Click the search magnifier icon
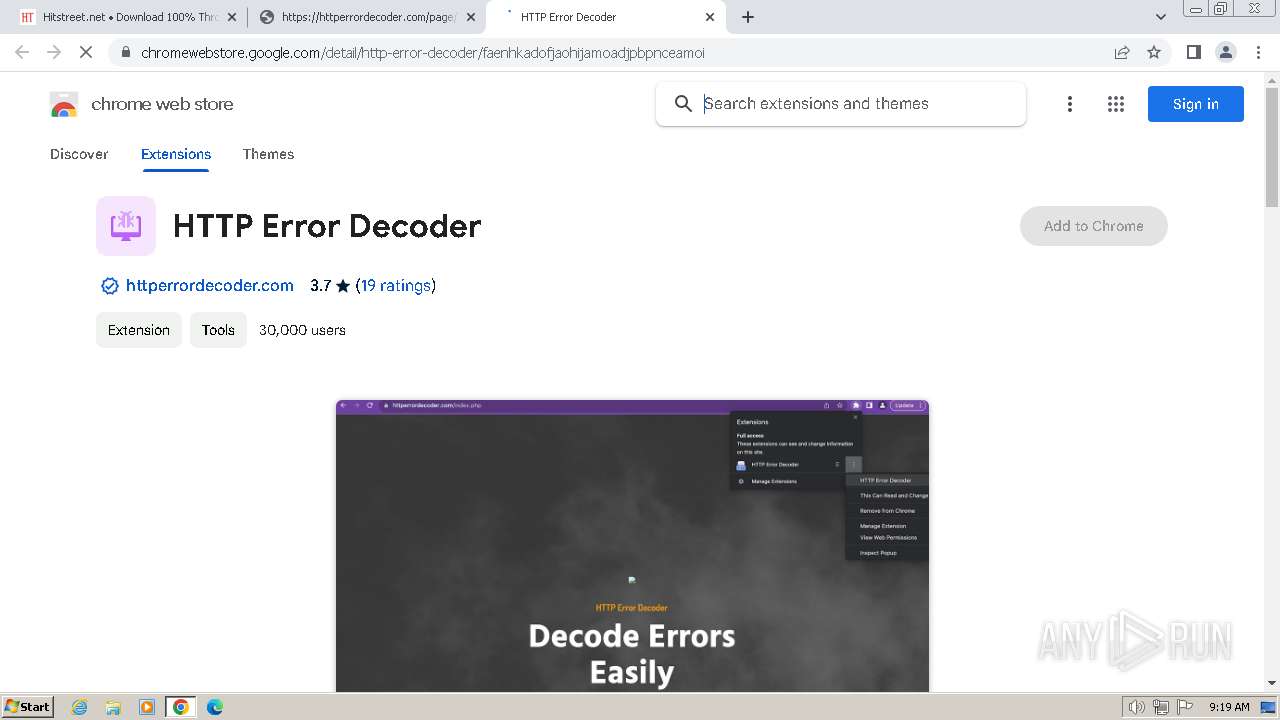1280x720 pixels. pos(683,104)
